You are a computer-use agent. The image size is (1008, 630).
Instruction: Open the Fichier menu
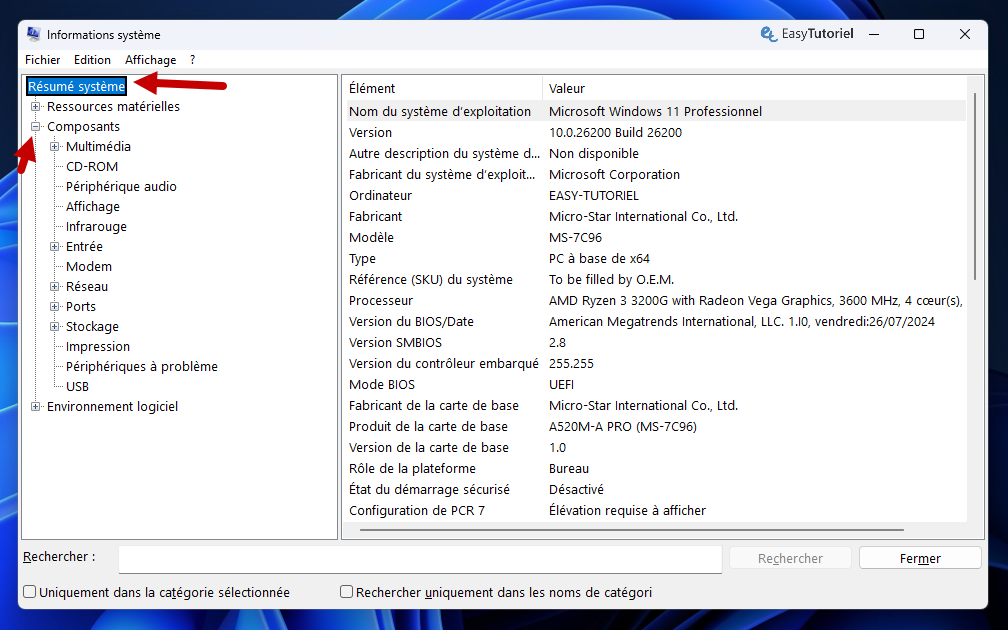(42, 60)
